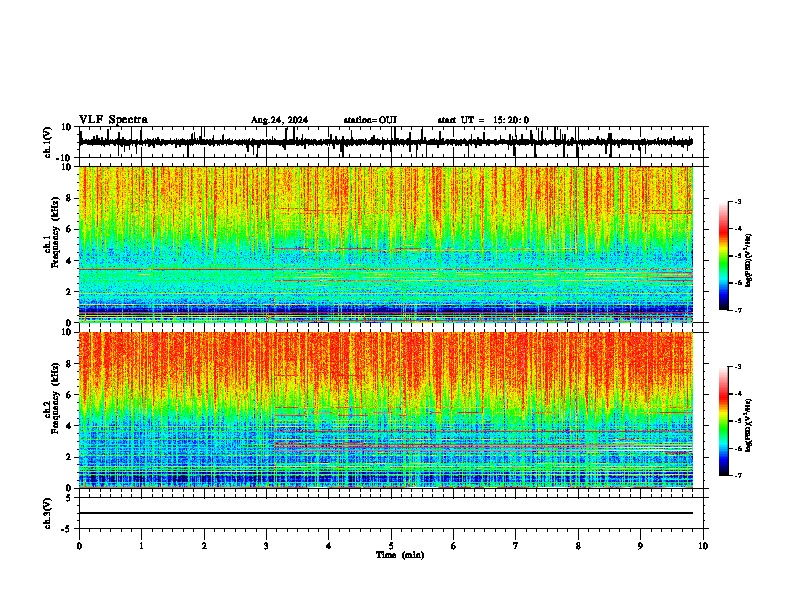Click the "-7" label on ch.2 color bar
Viewport: 792px width, 612px height.
click(738, 476)
